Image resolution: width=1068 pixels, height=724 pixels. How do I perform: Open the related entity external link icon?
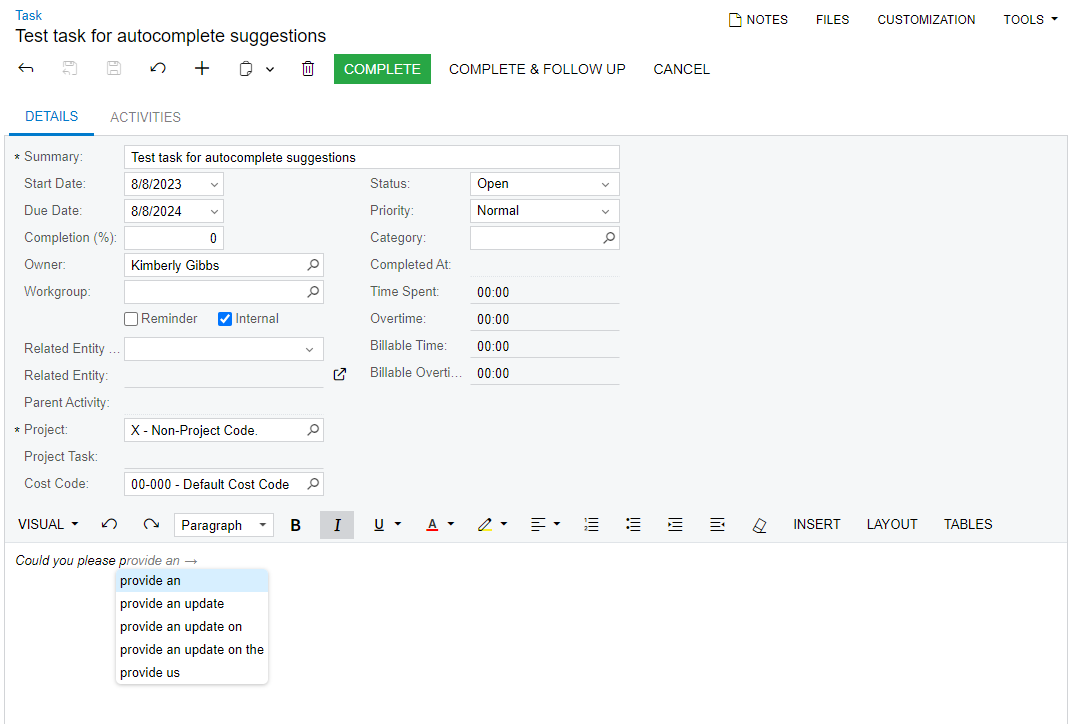340,374
